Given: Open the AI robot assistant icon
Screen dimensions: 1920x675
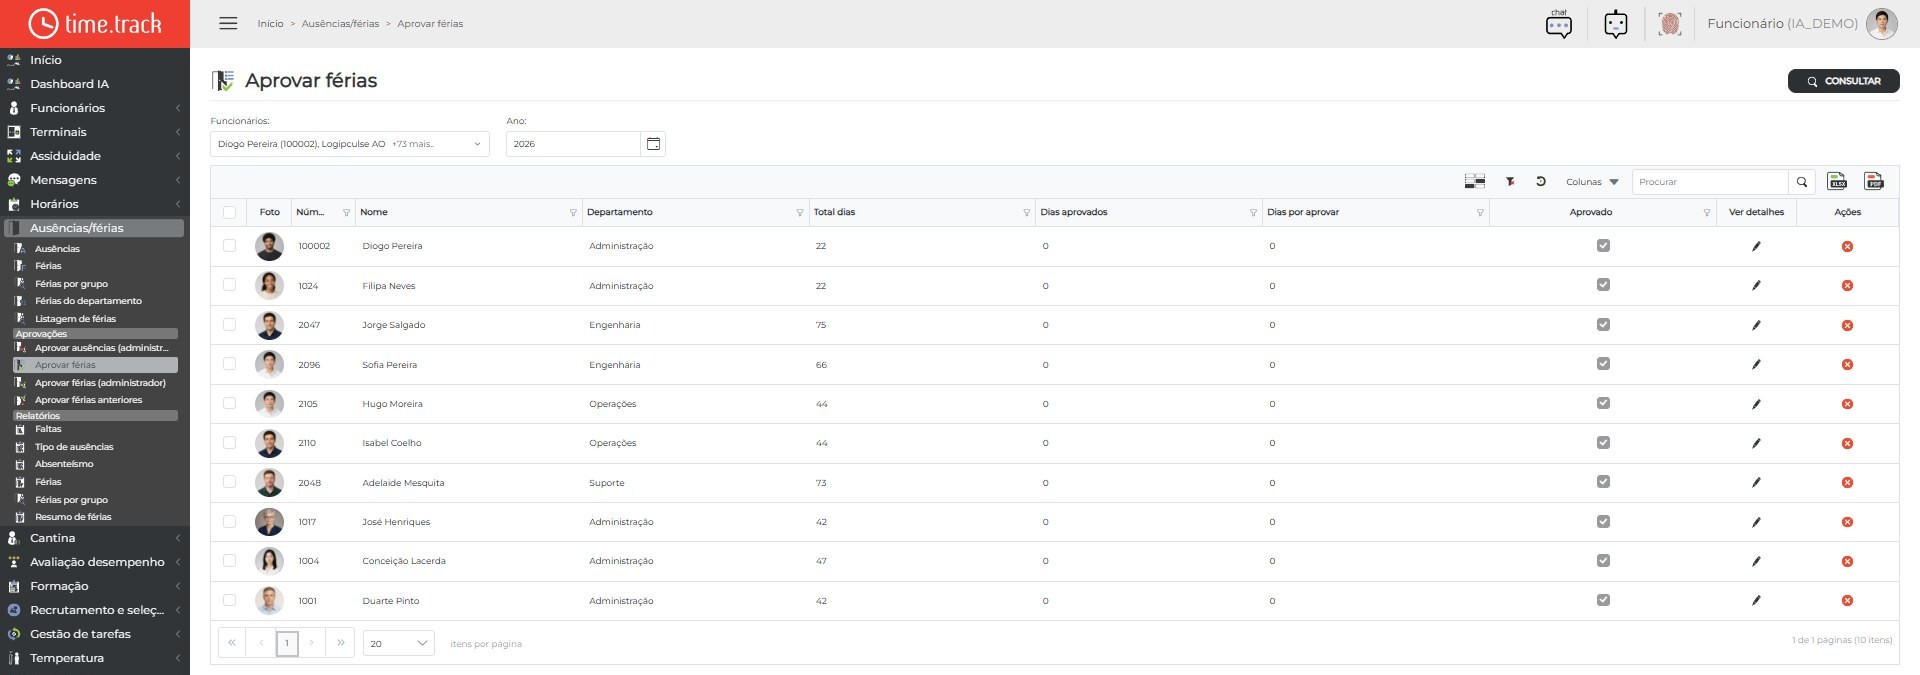Looking at the screenshot, I should [x=1616, y=24].
